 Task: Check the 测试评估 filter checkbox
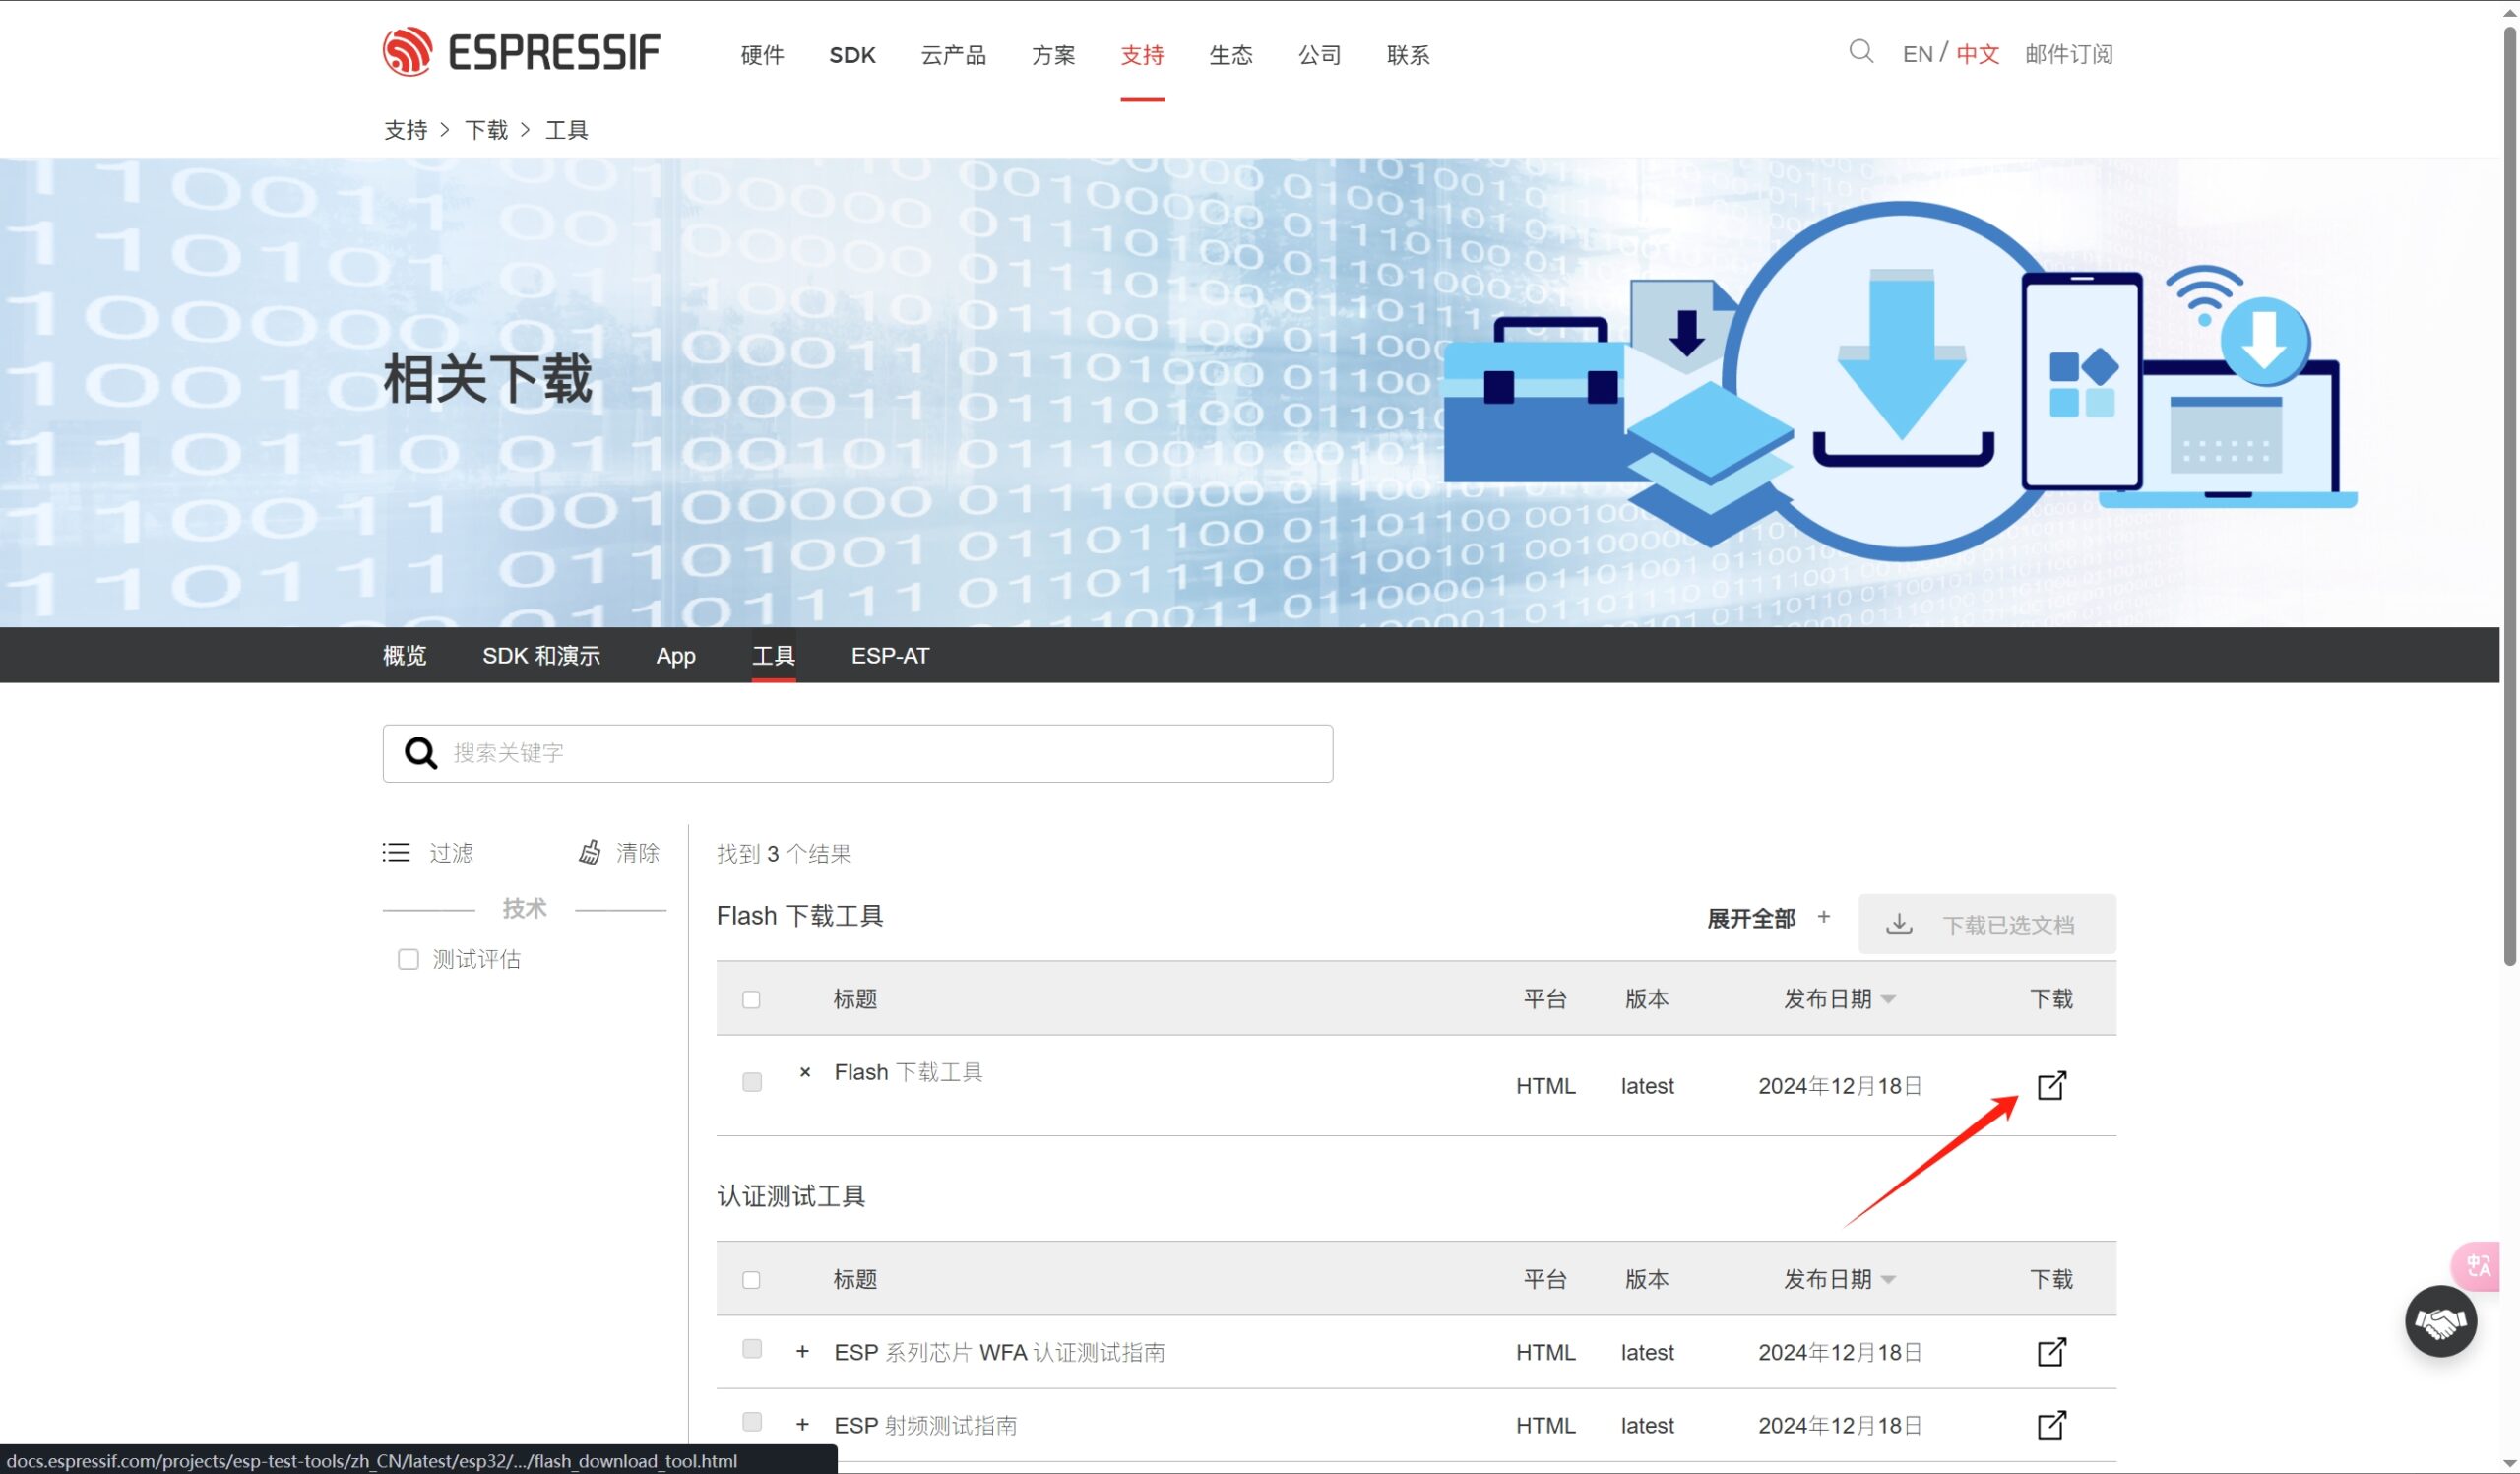[408, 960]
